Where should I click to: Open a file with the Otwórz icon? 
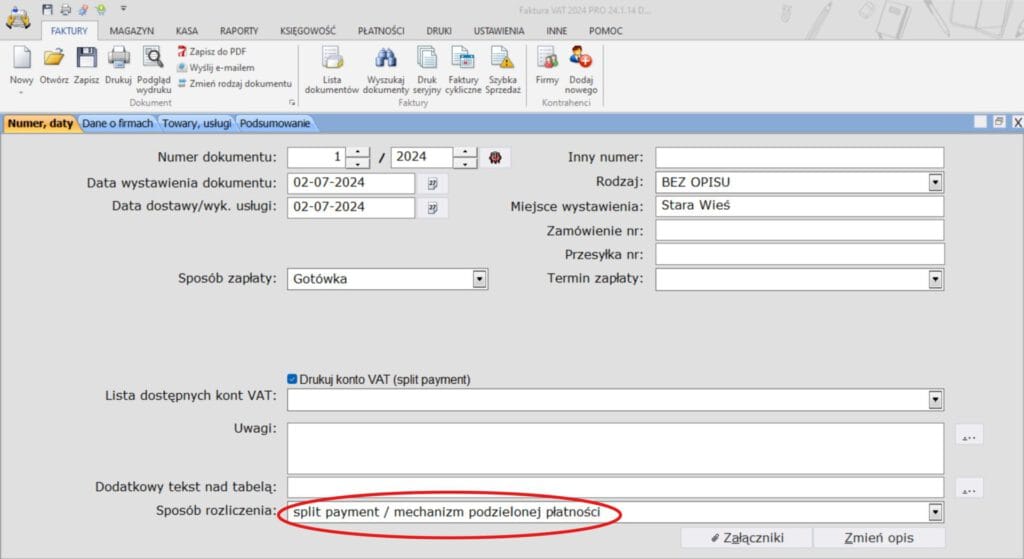pyautogui.click(x=54, y=62)
